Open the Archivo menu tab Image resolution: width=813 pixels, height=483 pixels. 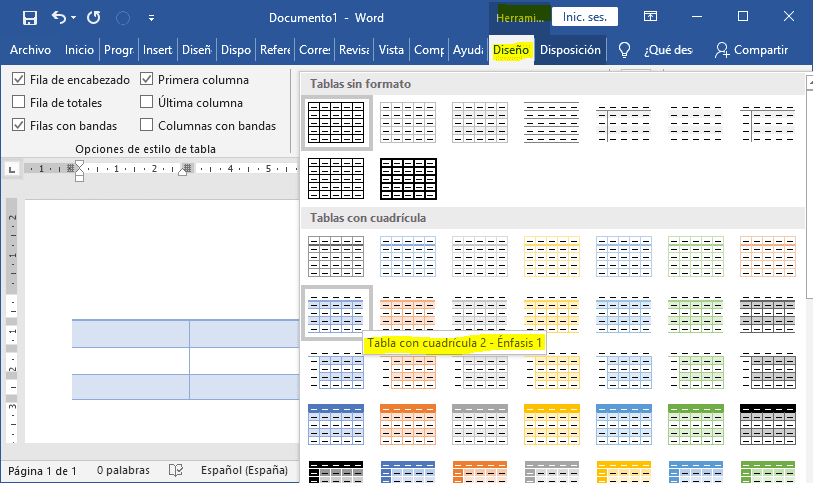[x=30, y=50]
